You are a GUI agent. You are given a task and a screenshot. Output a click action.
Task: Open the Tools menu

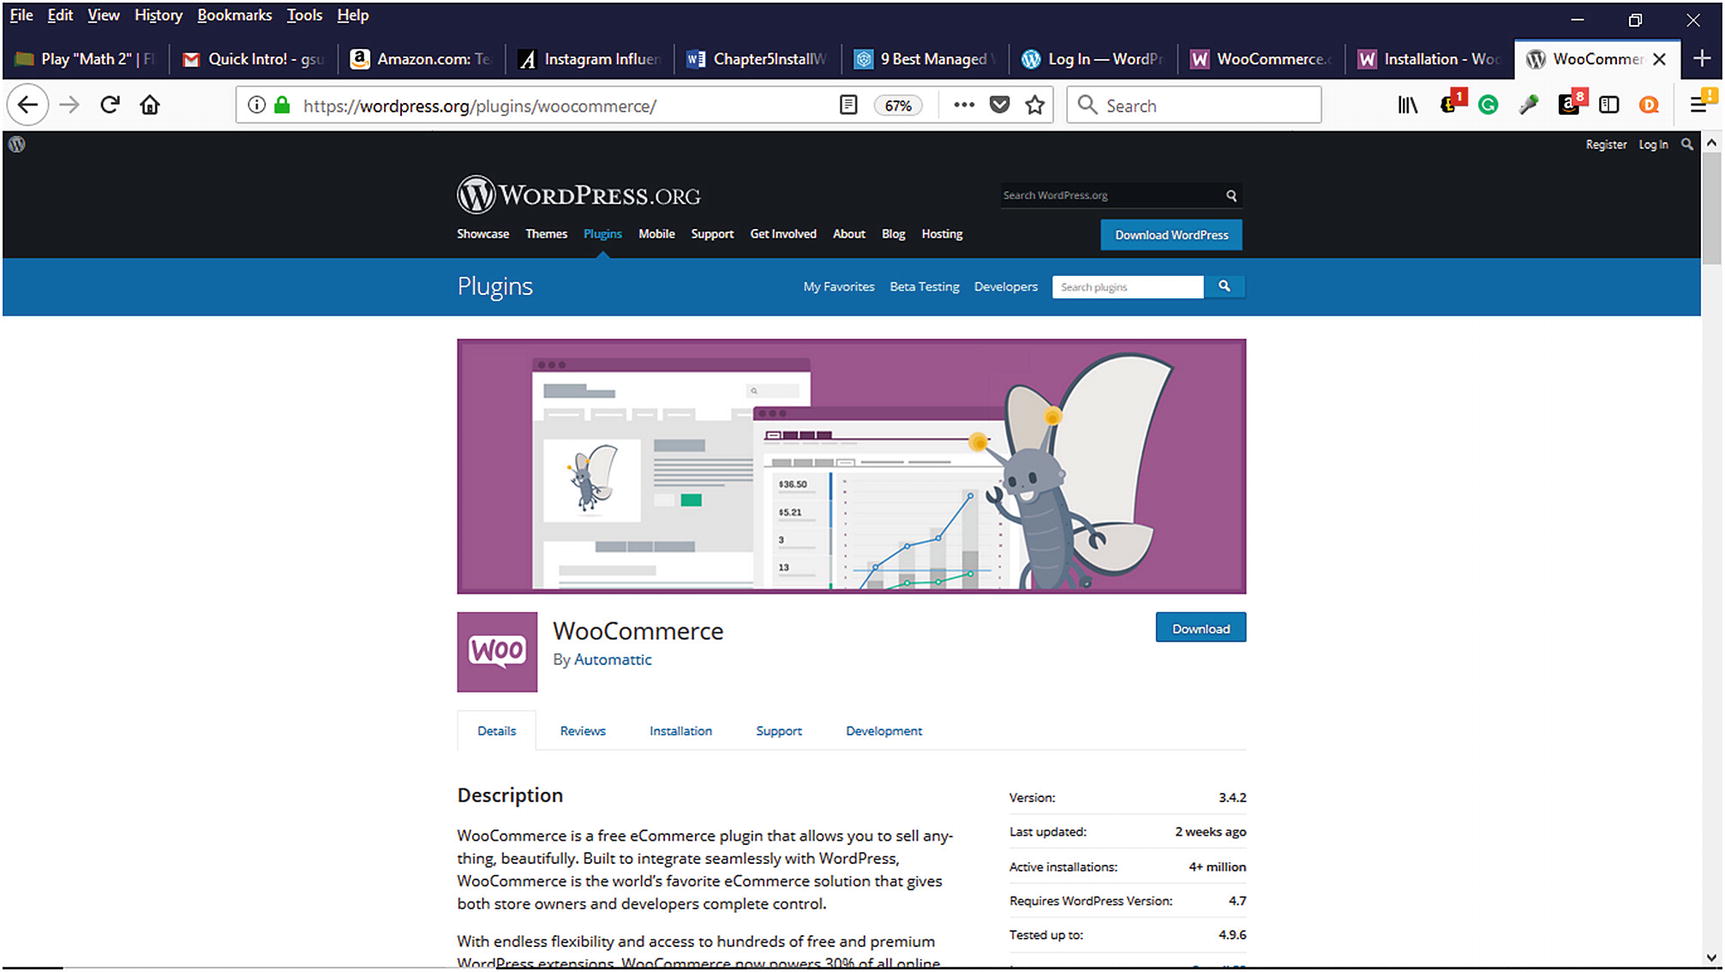point(304,15)
